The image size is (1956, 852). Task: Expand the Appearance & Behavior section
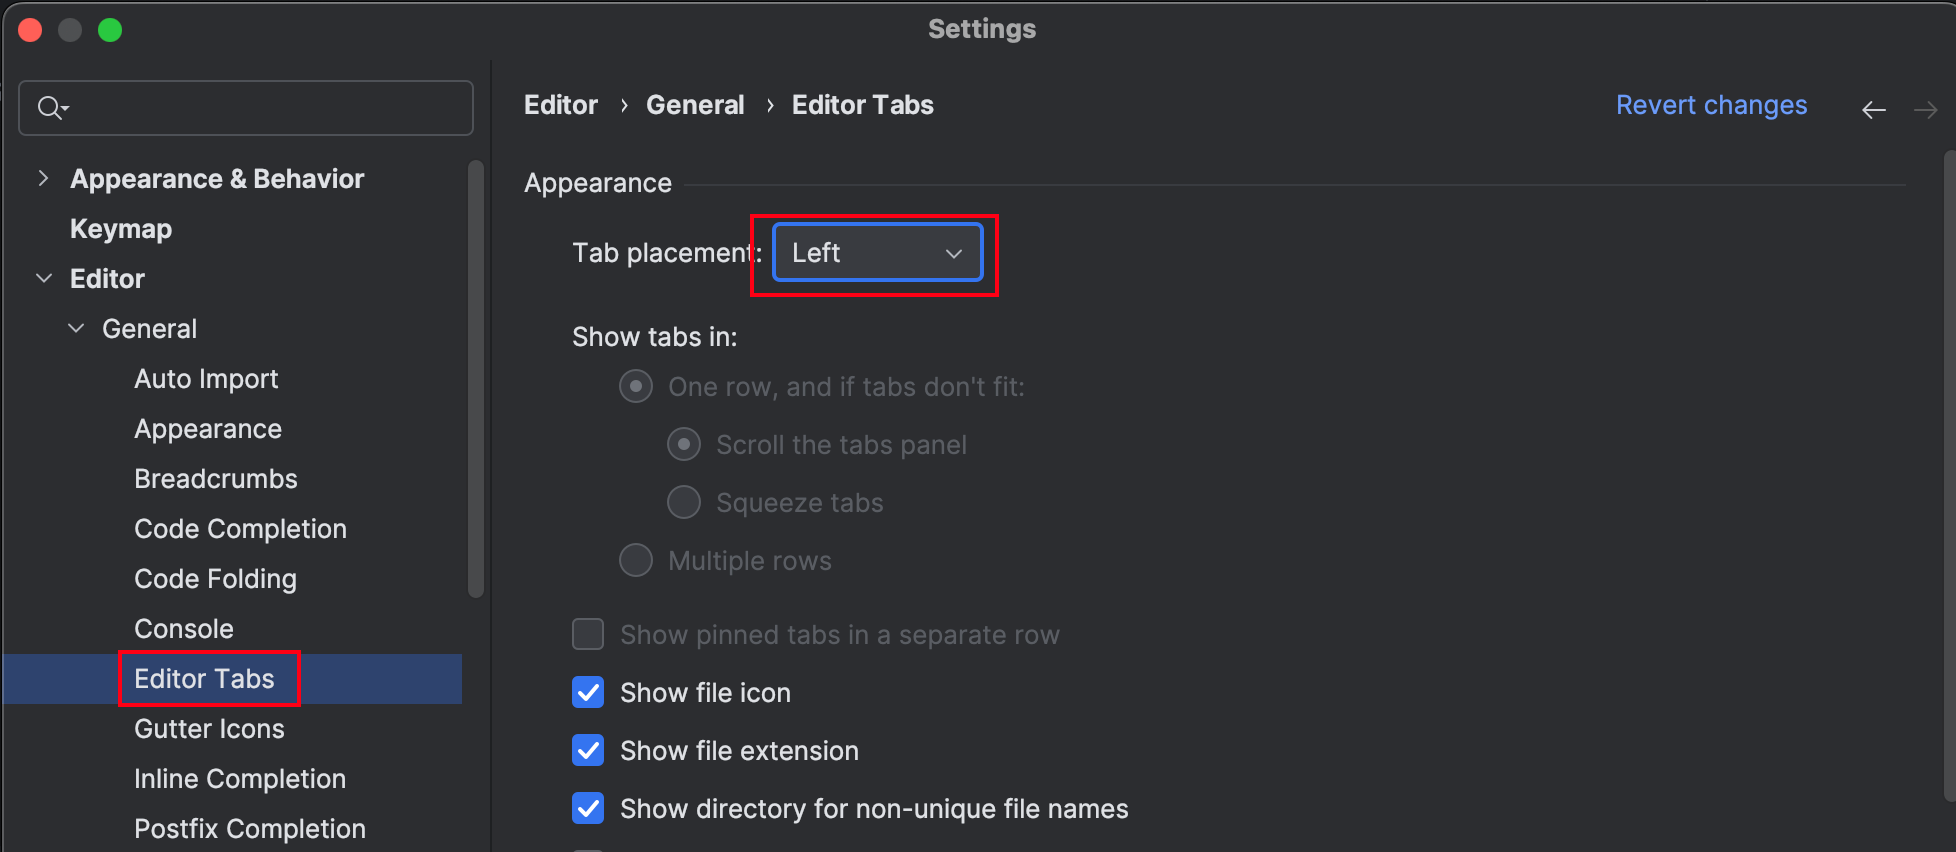(x=42, y=178)
